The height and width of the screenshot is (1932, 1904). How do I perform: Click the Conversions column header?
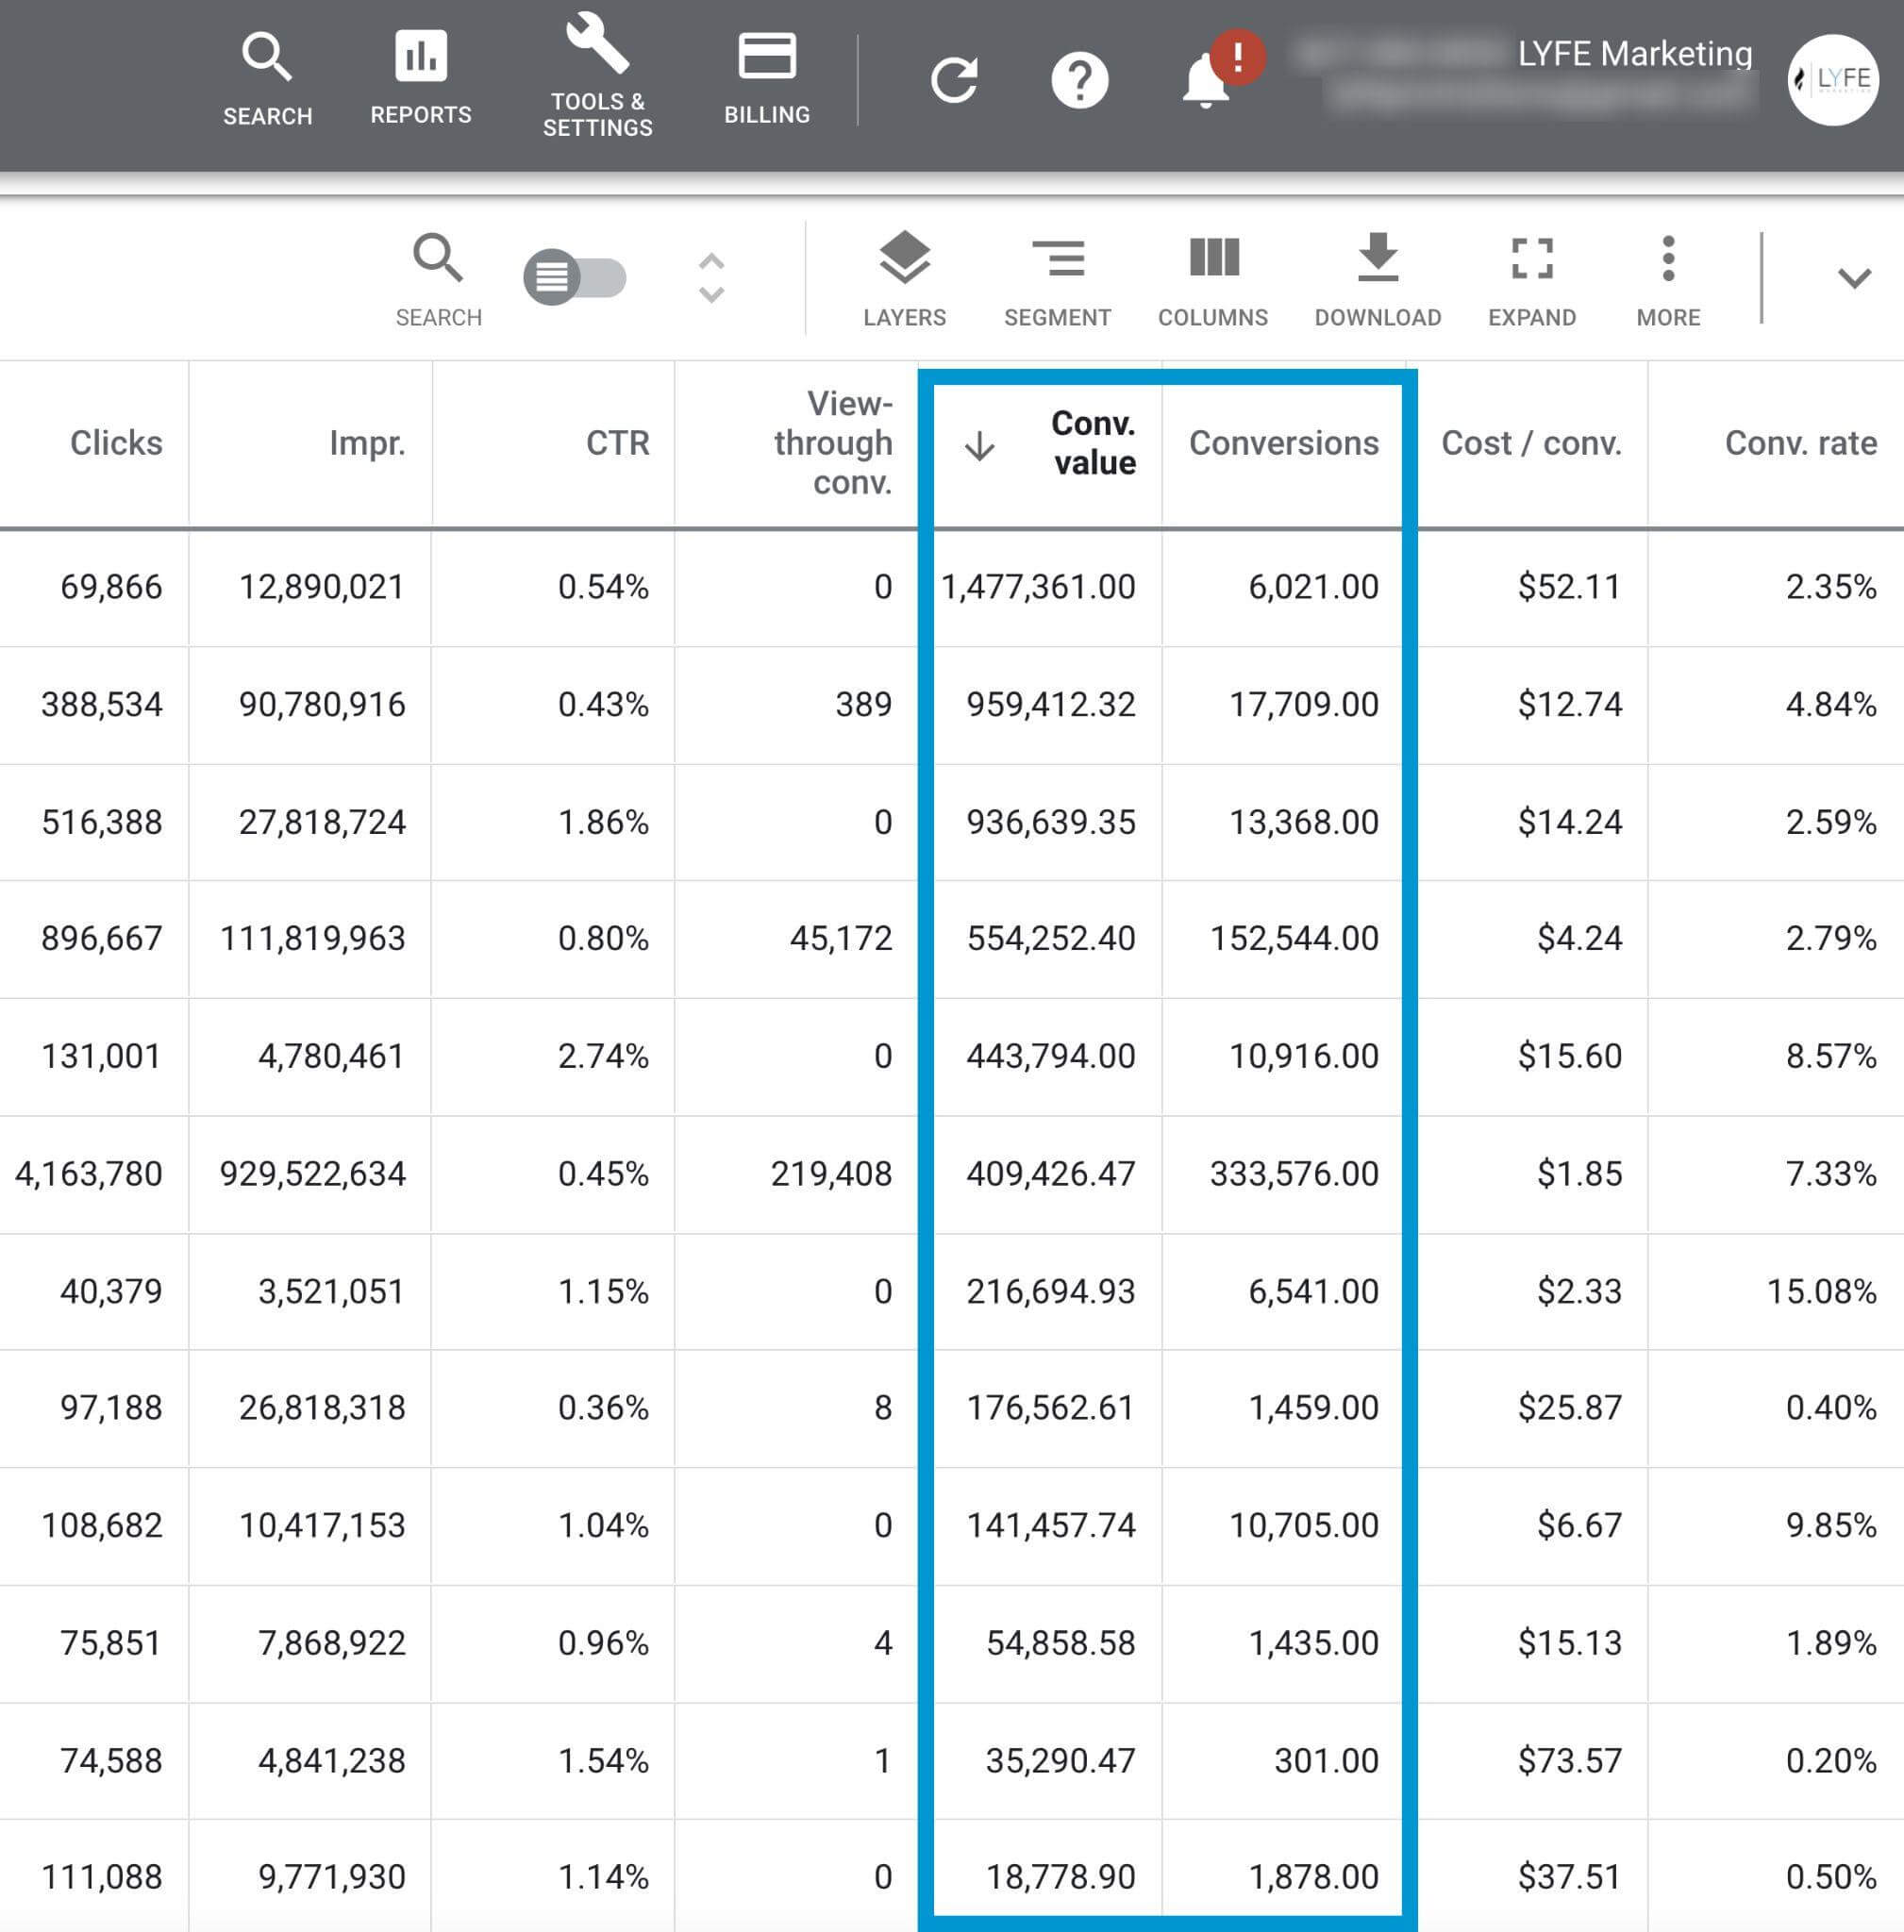click(x=1283, y=443)
